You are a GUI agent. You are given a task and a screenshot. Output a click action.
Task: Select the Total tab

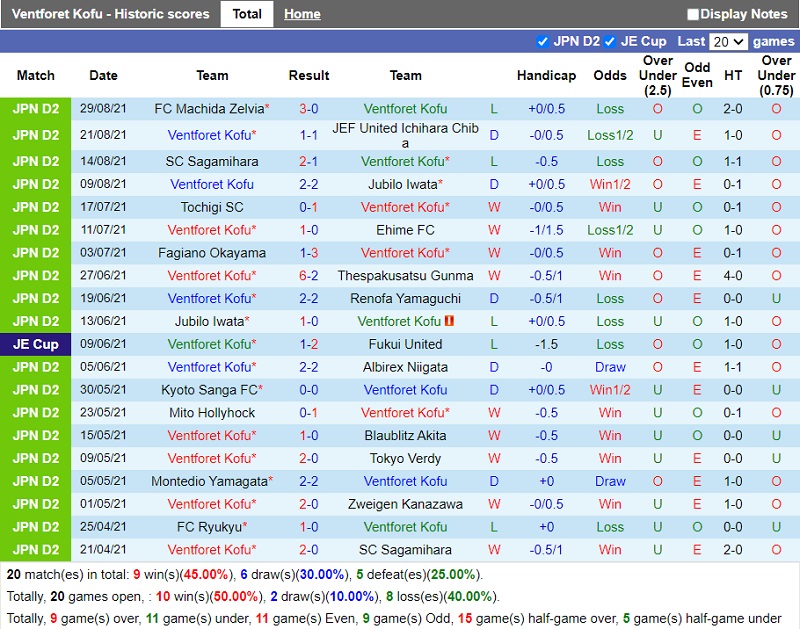pos(247,14)
